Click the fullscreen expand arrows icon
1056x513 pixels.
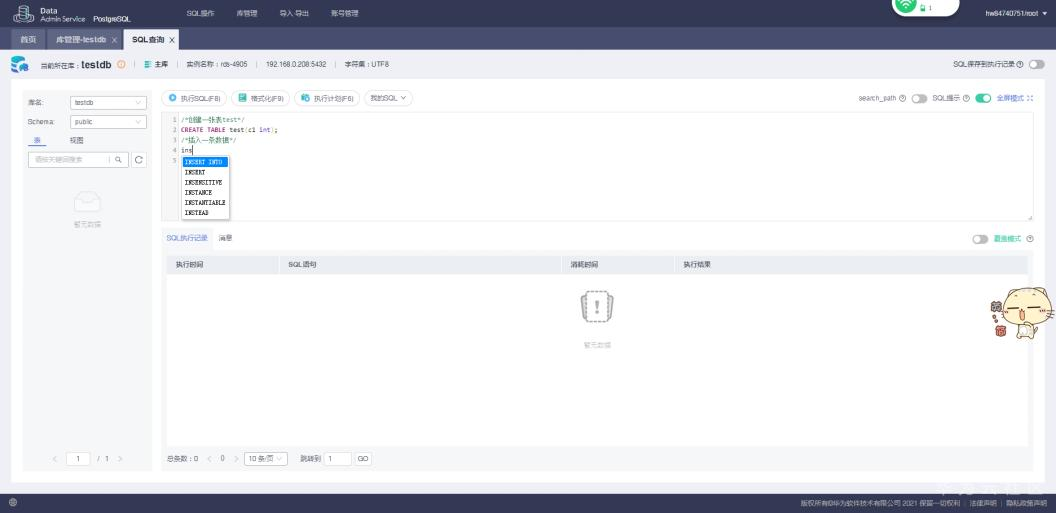(x=1030, y=98)
